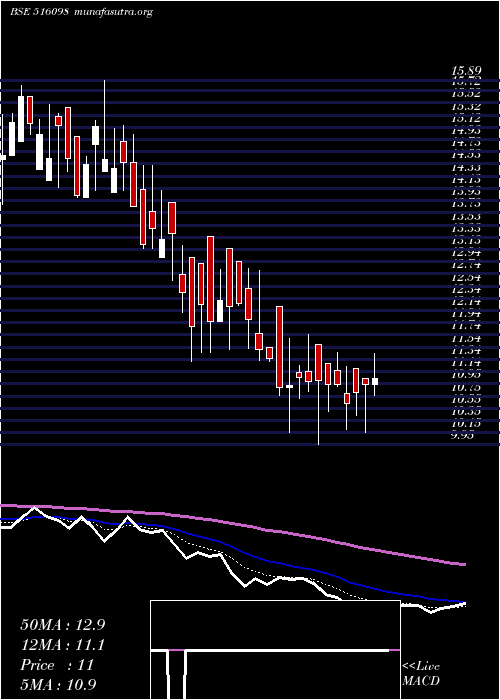Viewport: 500px width, 700px height.
Task: Click the 50MA : 12.9 readout
Action: [x=63, y=625]
